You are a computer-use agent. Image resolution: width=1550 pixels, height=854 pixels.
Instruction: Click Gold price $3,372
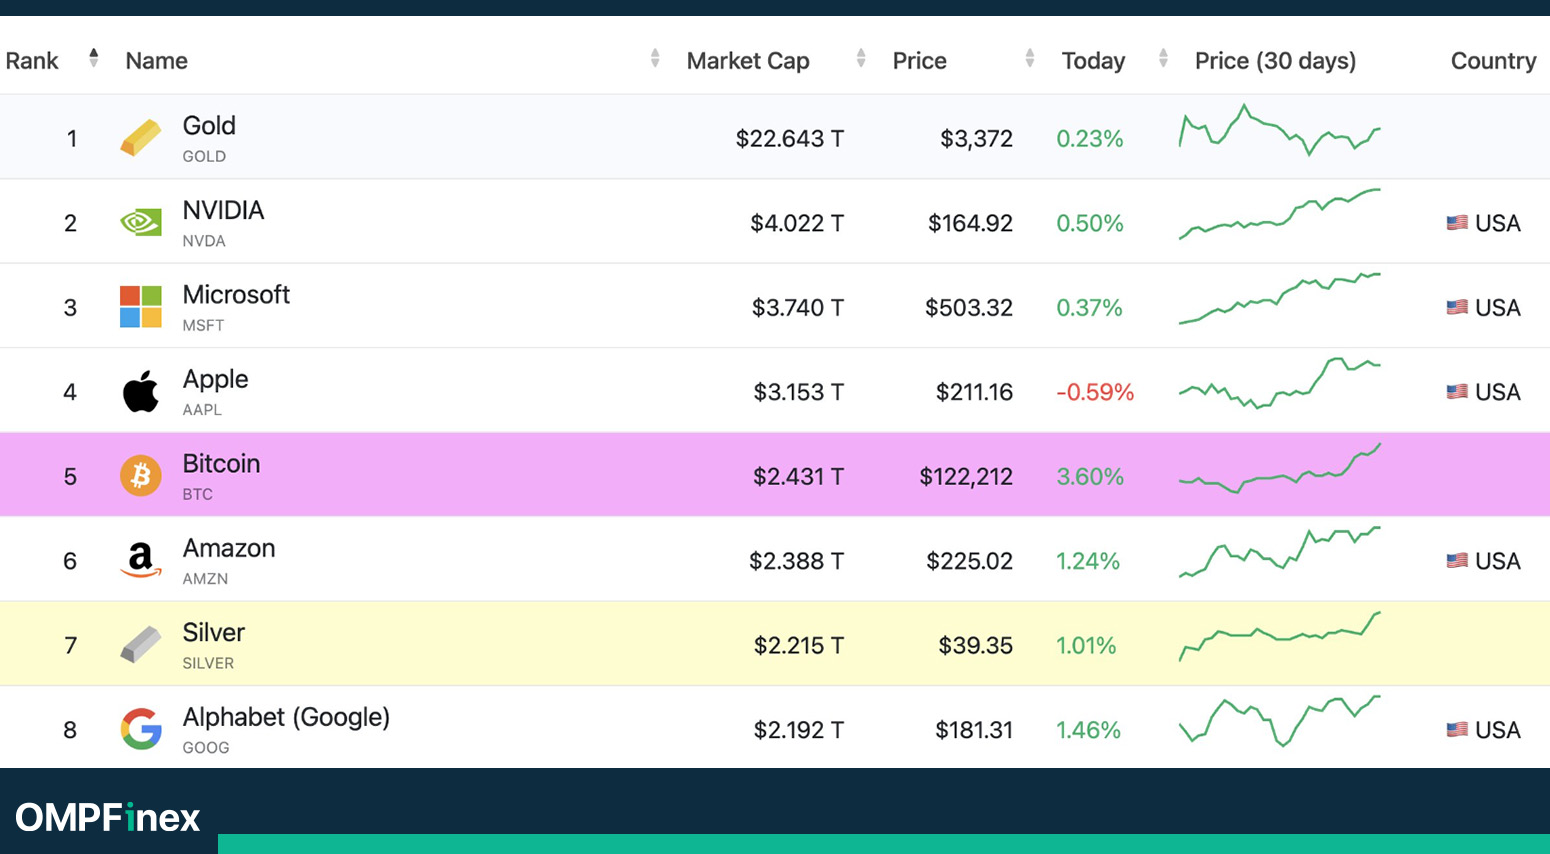[977, 139]
